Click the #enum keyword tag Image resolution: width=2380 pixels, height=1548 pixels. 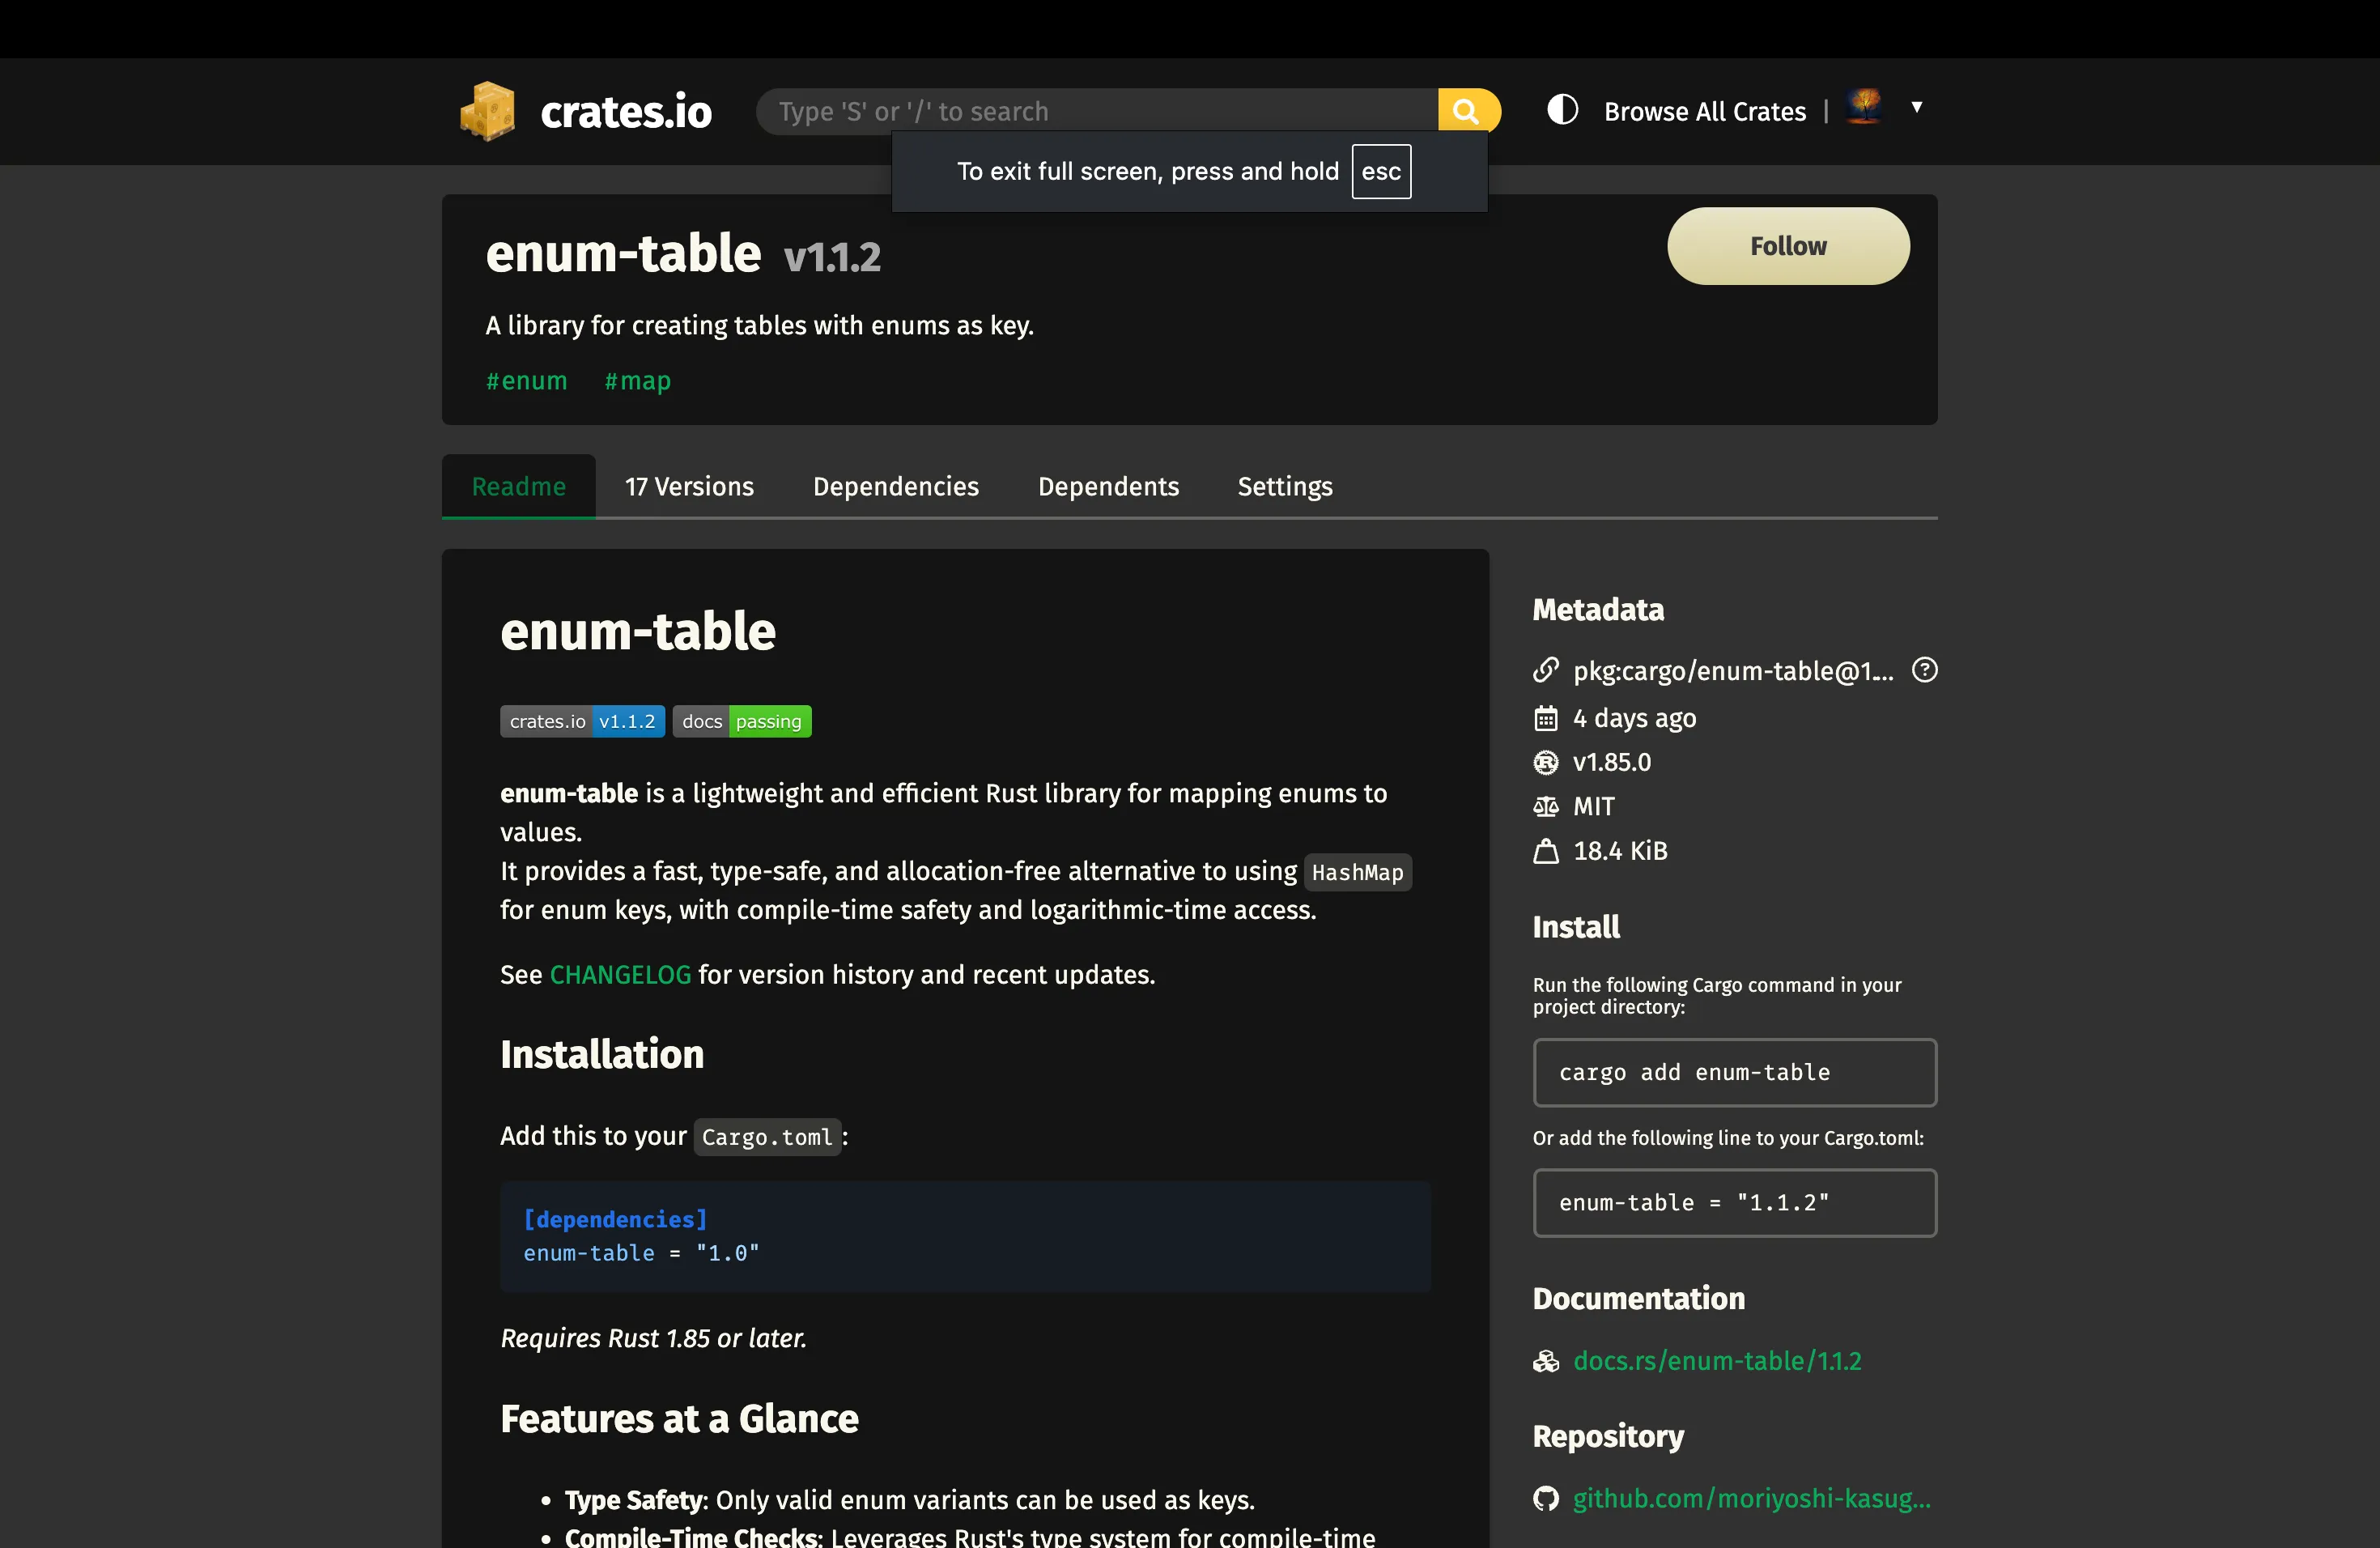526,381
